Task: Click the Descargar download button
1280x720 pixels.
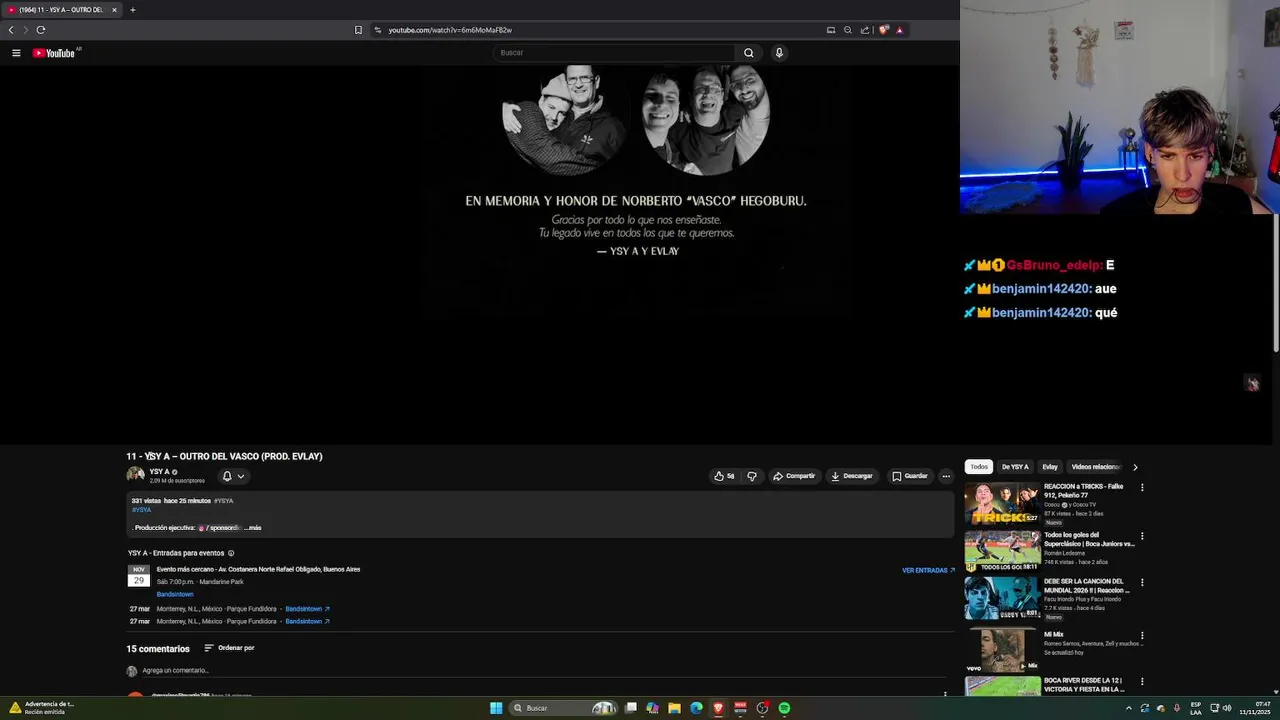Action: click(852, 476)
